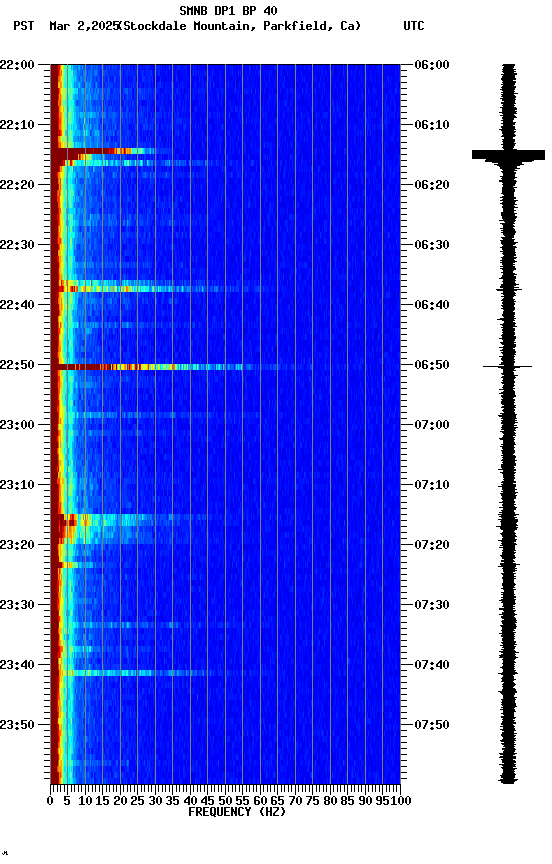552x864 pixels.
Task: Click the '07:30' UTC time label
Action: click(432, 606)
